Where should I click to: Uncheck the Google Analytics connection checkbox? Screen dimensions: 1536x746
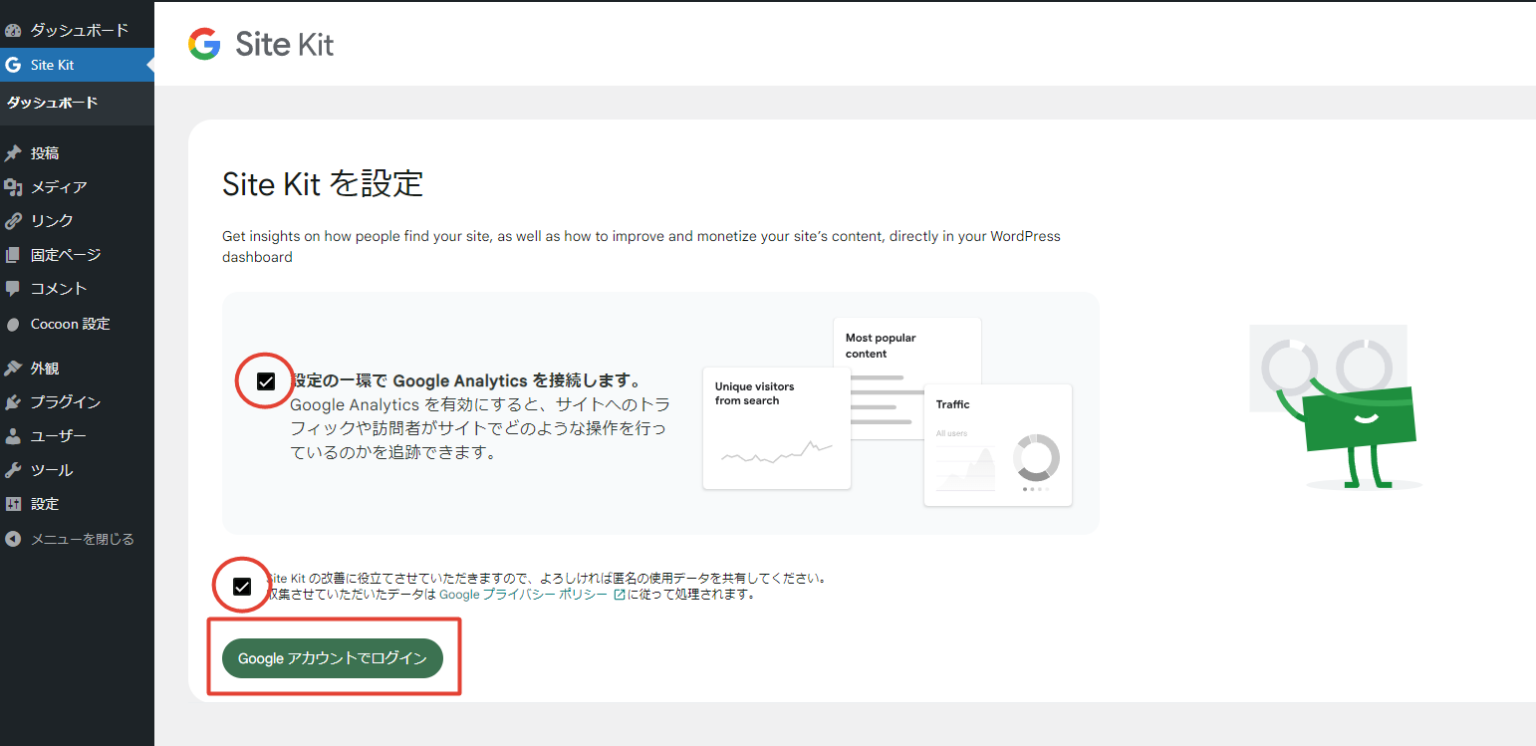tap(266, 381)
